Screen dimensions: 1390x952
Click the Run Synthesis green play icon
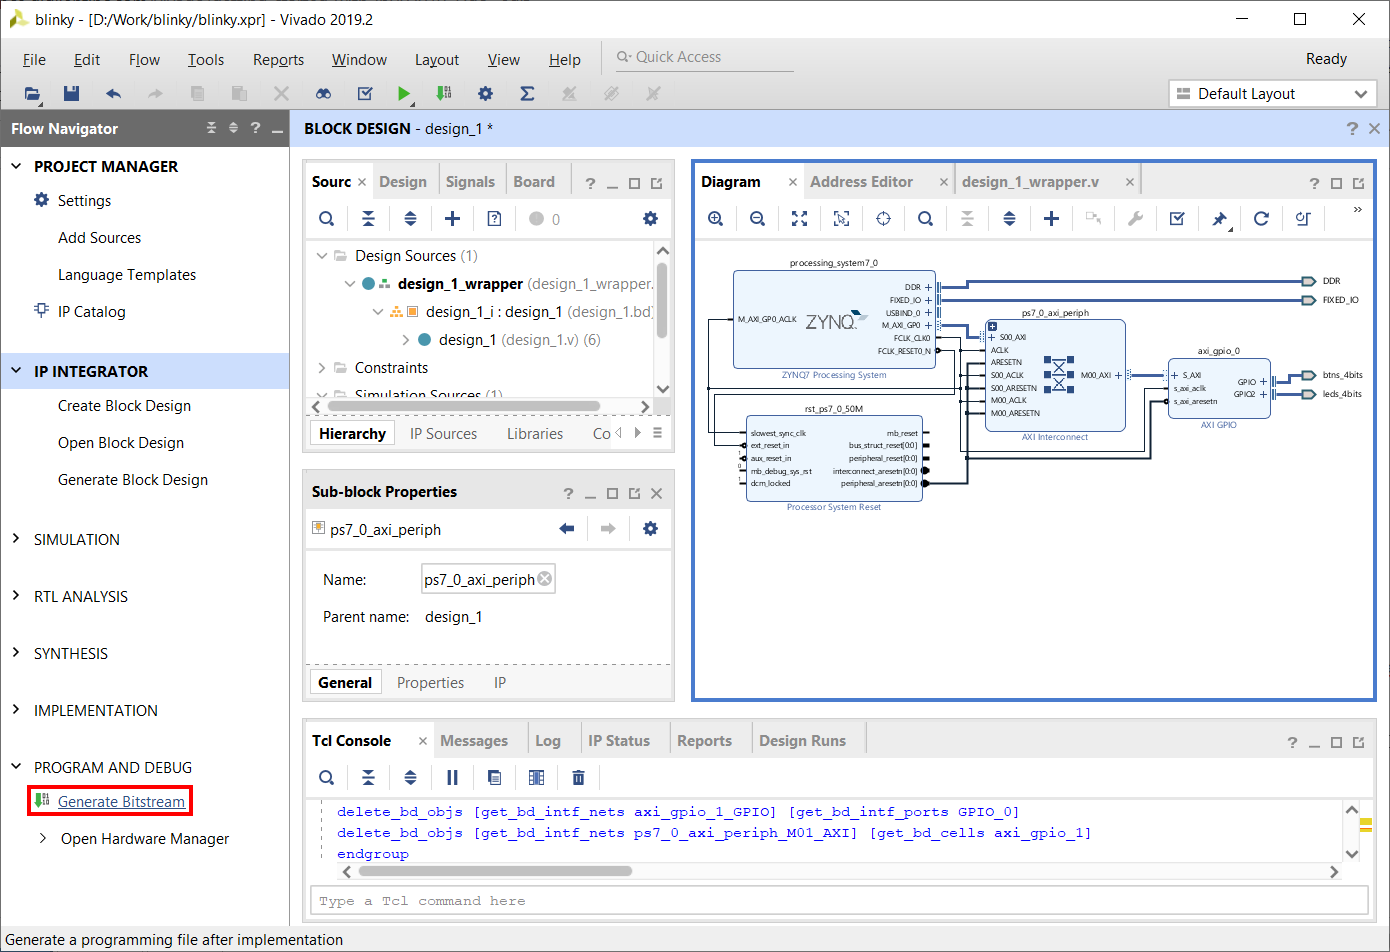pos(404,94)
